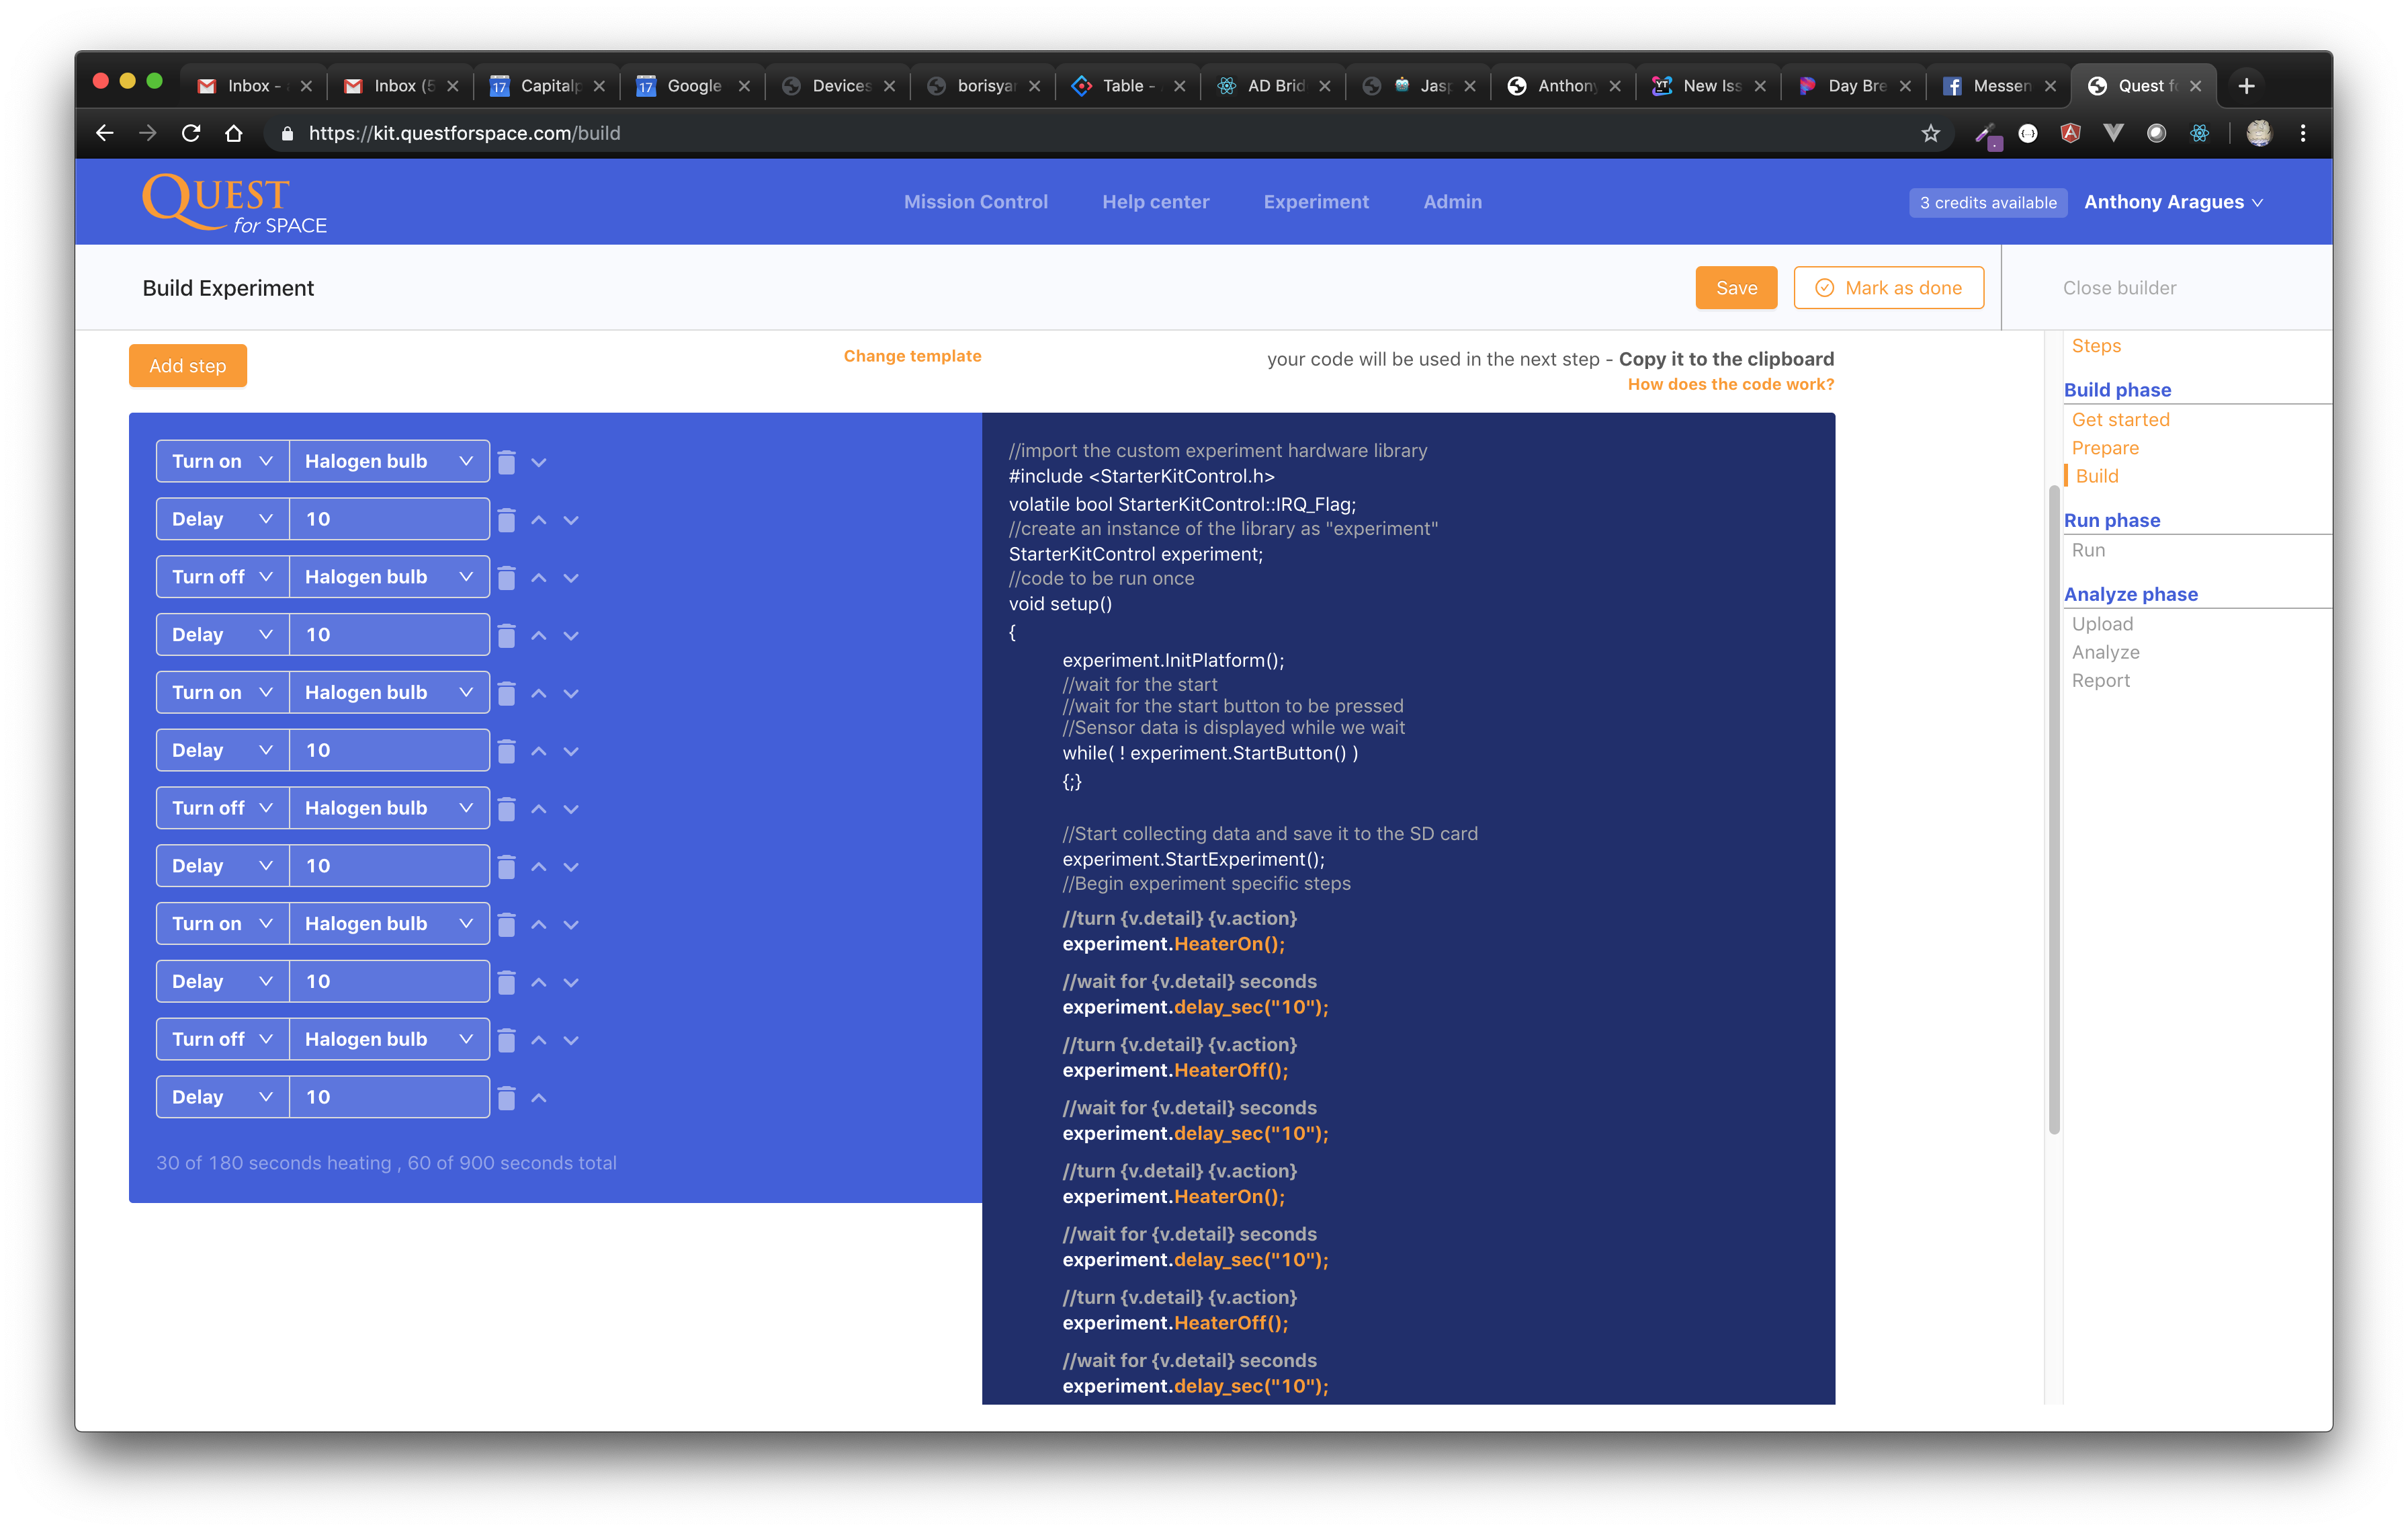Move first step down with chevron arrow

(x=539, y=462)
